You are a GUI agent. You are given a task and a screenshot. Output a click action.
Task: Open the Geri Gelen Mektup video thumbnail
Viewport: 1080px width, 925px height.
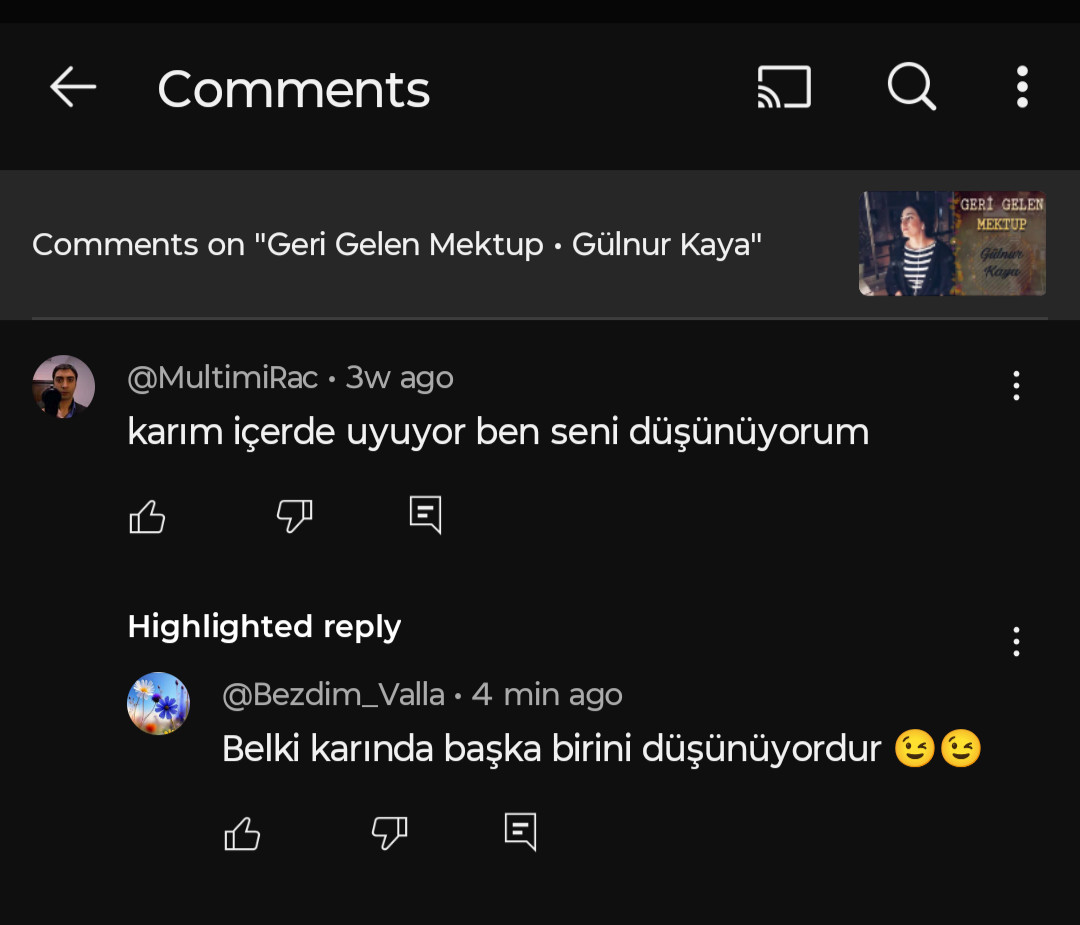pyautogui.click(x=952, y=244)
